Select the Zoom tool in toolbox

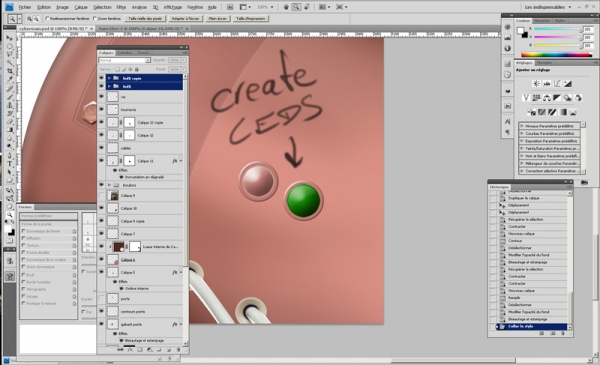[x=10, y=214]
